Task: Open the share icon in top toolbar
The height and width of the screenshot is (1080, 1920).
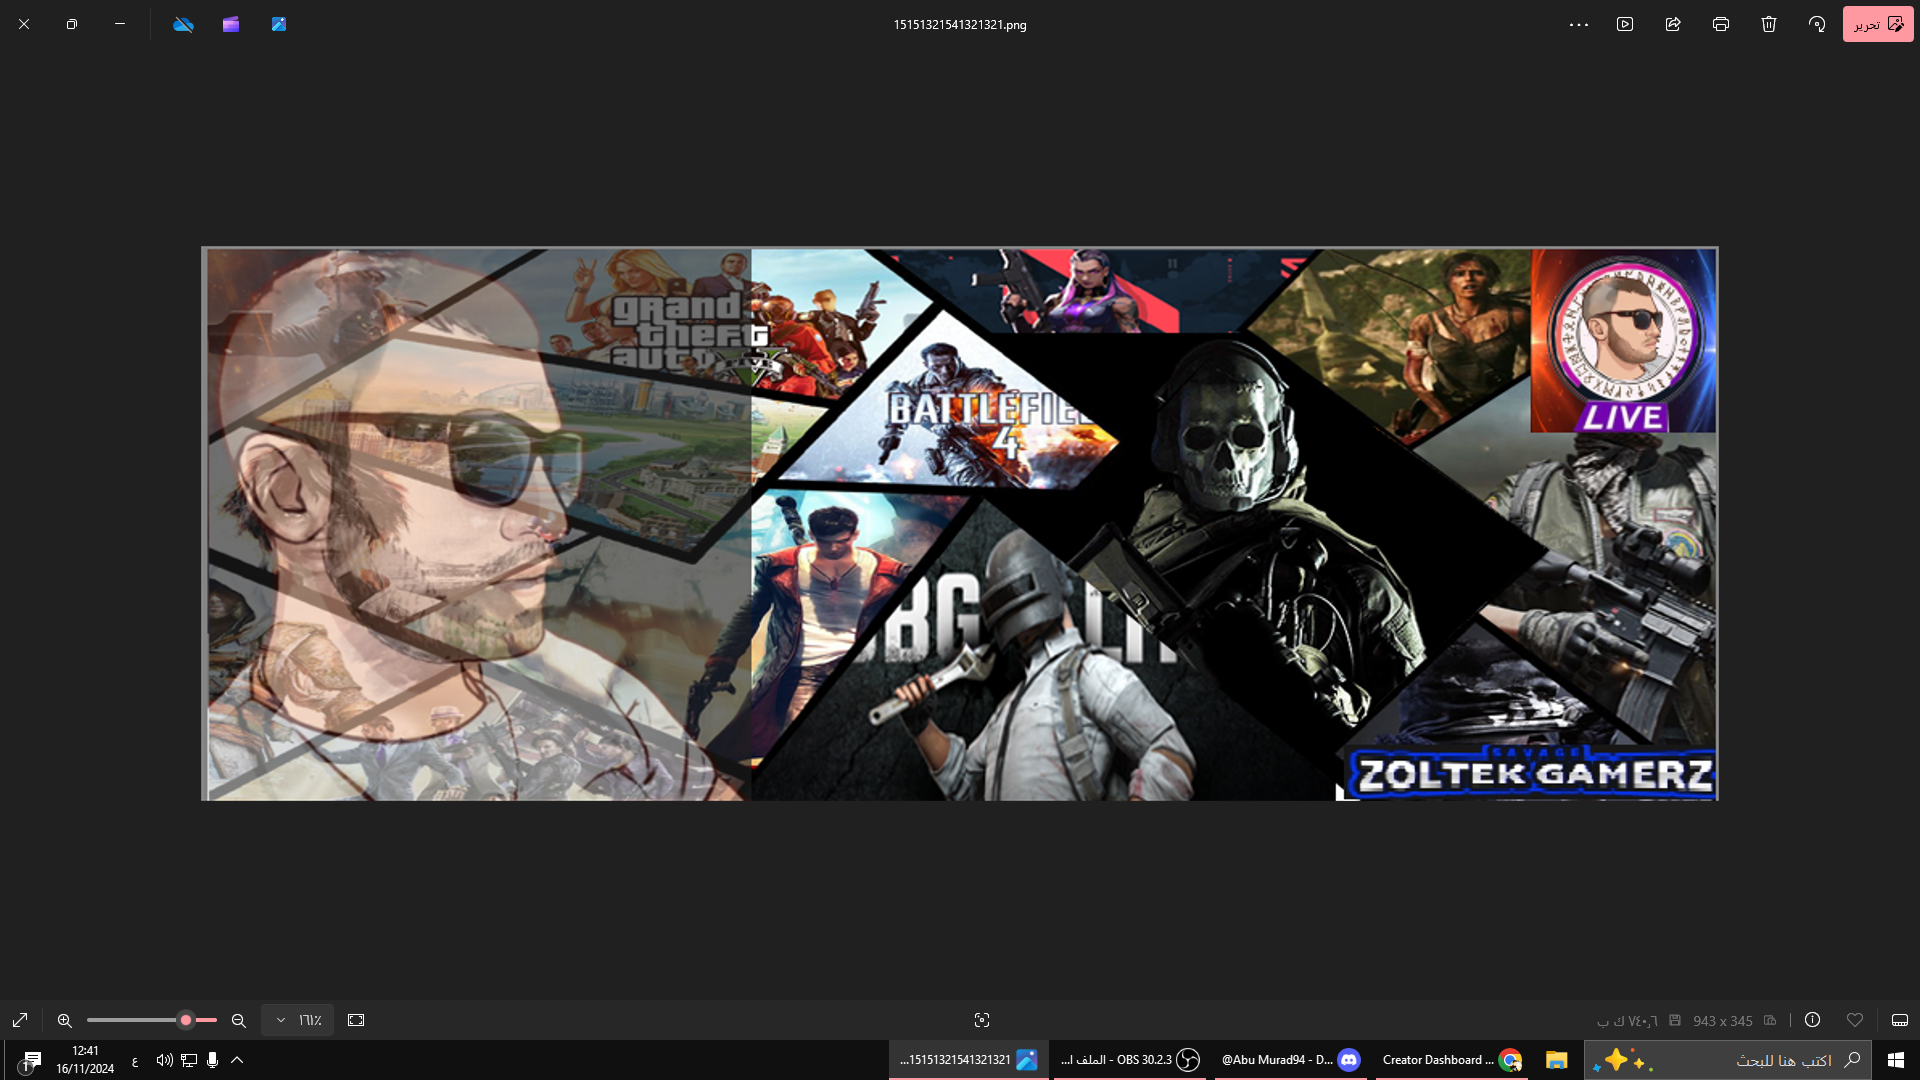Action: coord(1673,24)
